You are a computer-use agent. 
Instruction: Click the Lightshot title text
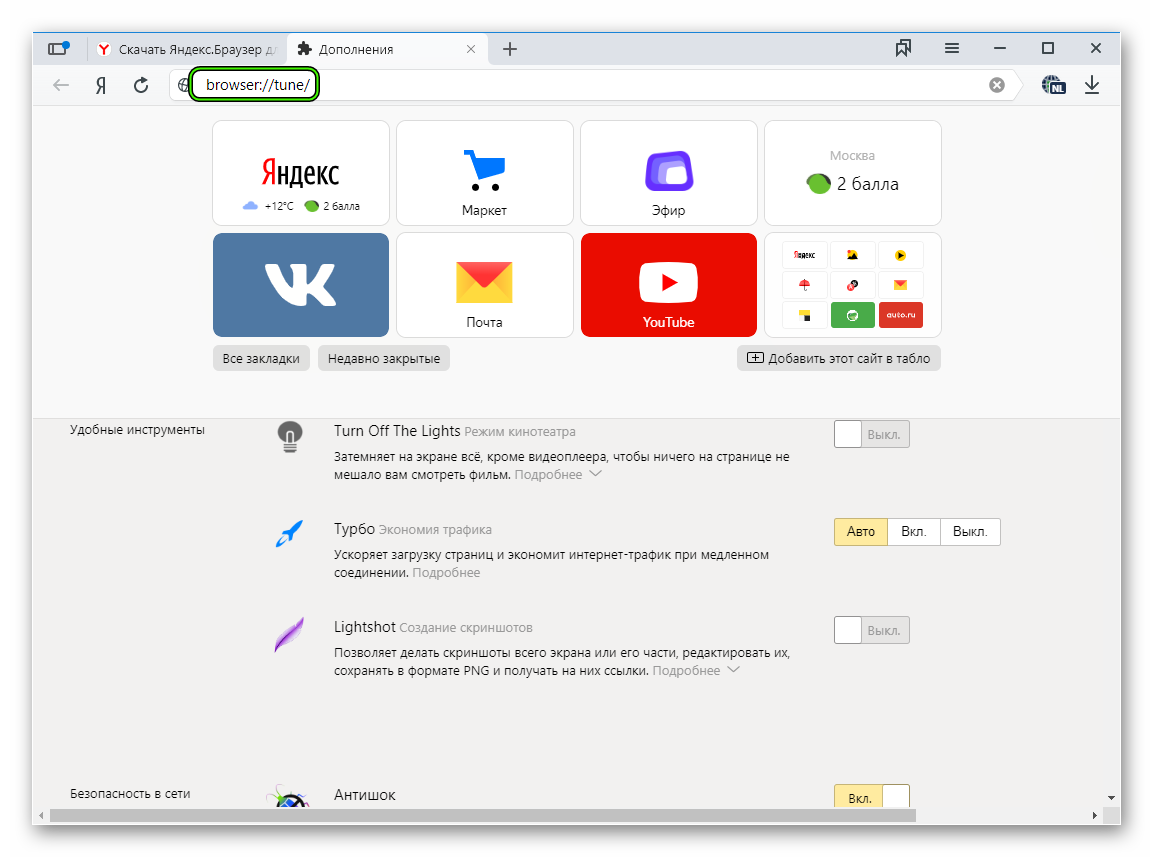[365, 627]
